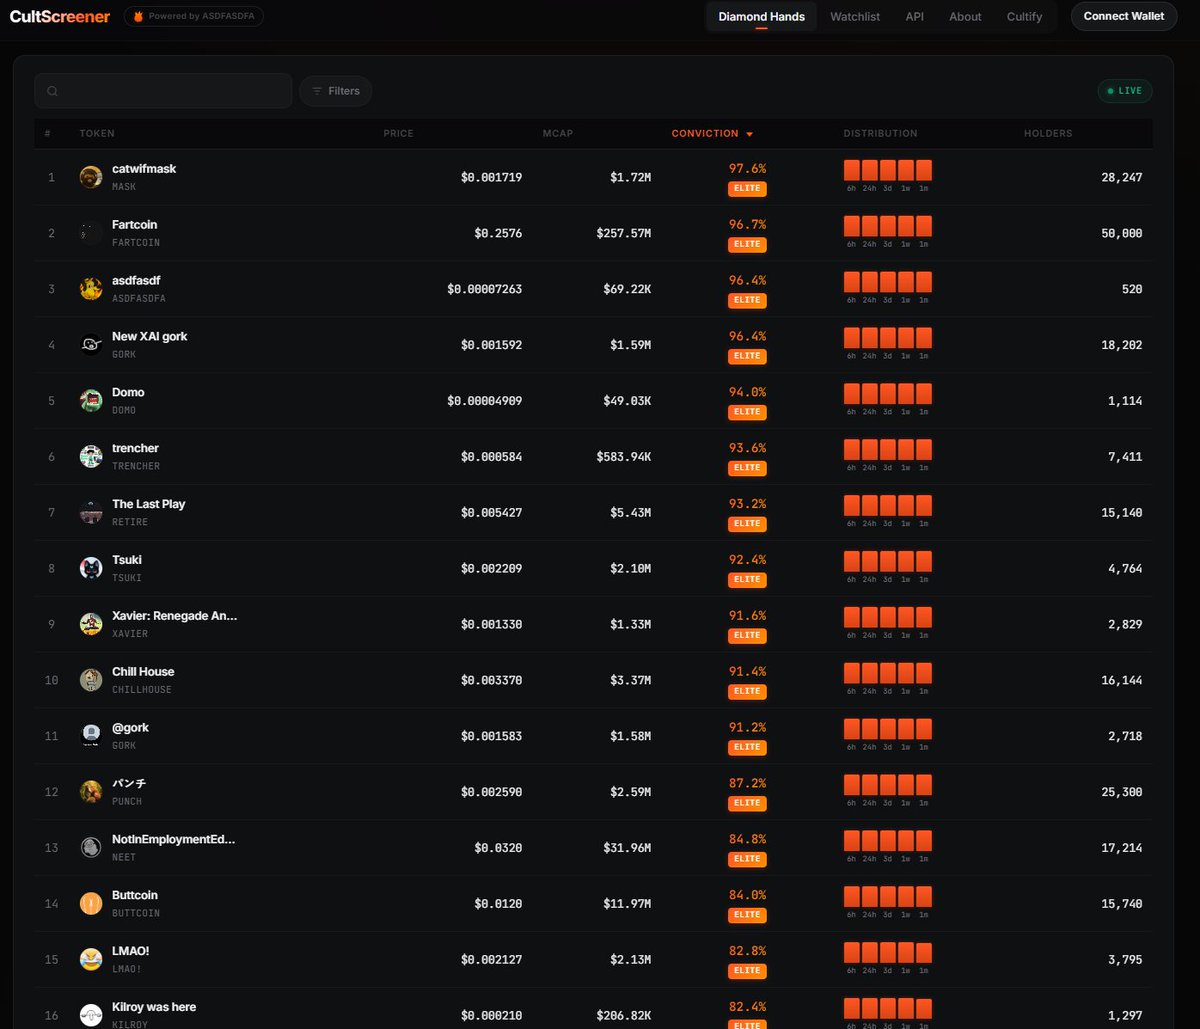Click the Filters funnel icon
This screenshot has width=1200, height=1029.
click(318, 91)
